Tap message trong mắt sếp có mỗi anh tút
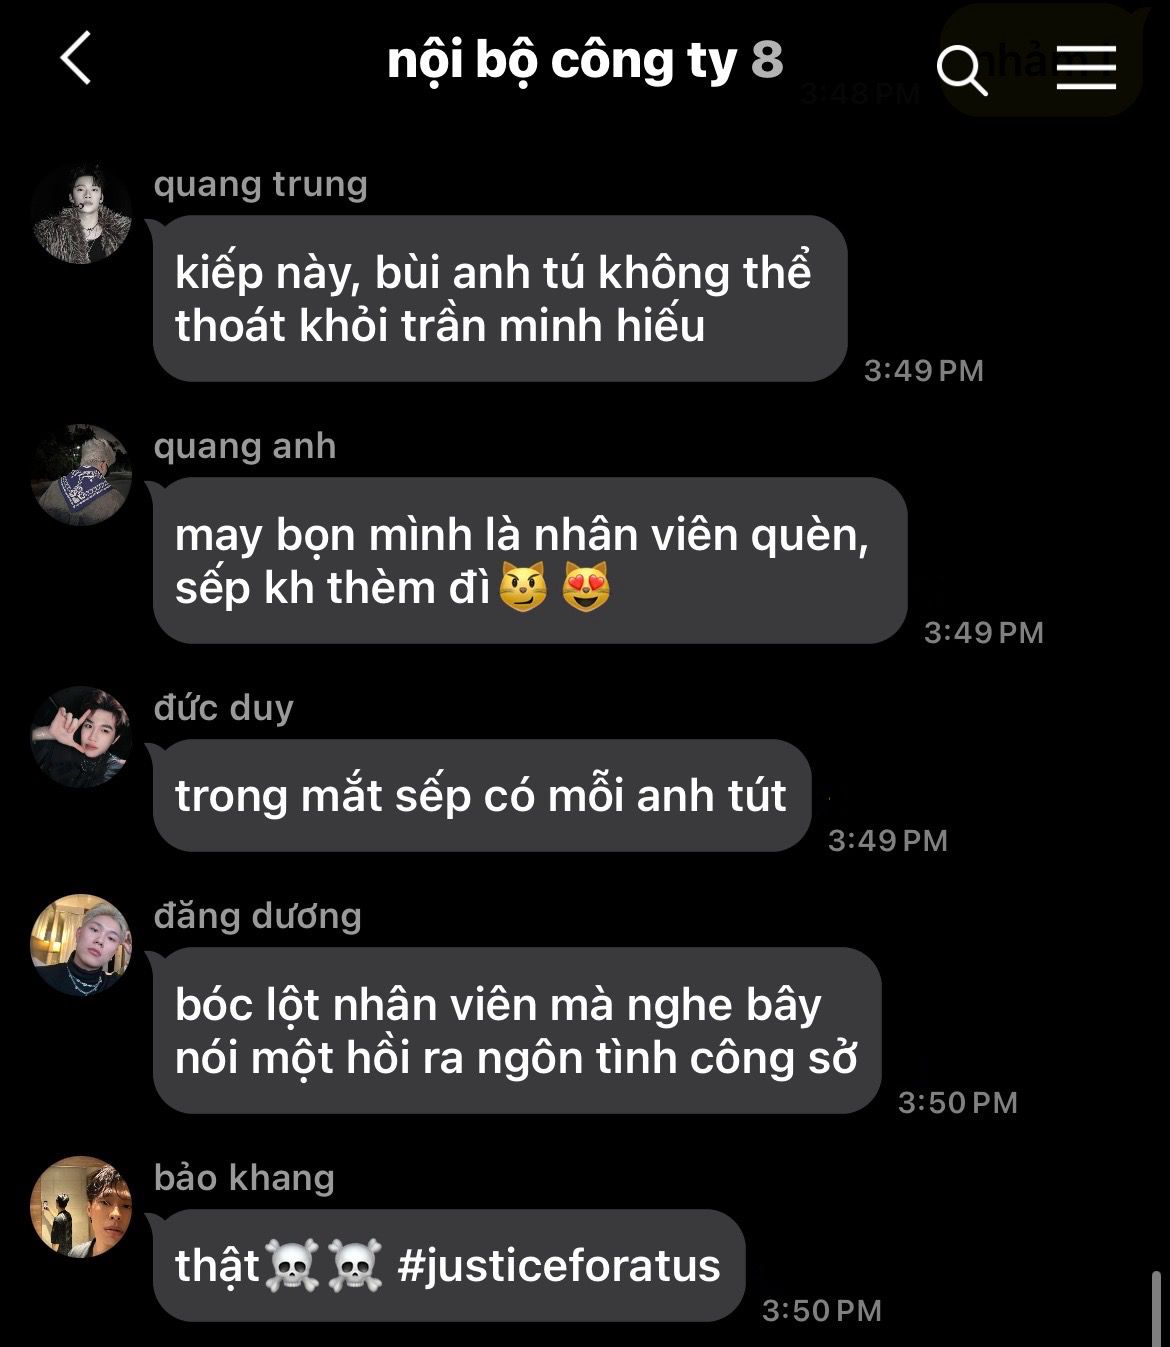The image size is (1170, 1347). (x=482, y=796)
